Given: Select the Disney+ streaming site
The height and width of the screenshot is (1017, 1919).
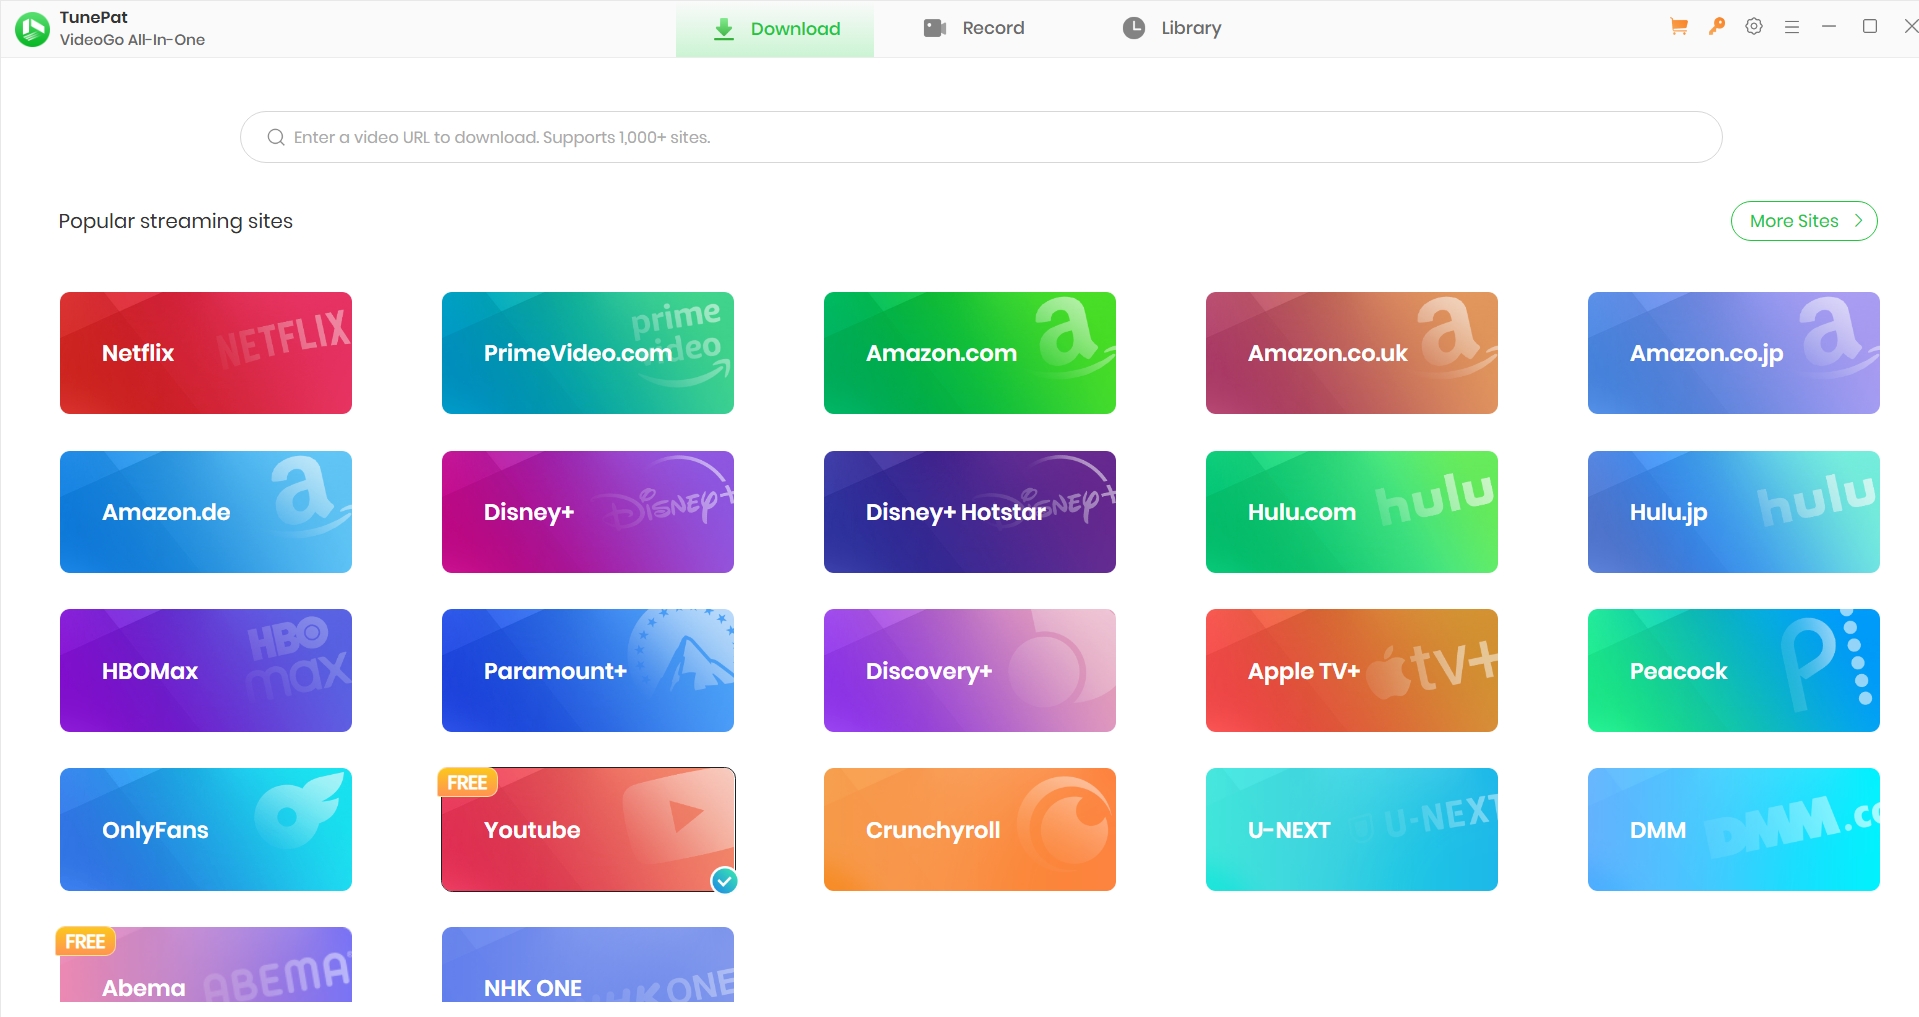Looking at the screenshot, I should (587, 511).
